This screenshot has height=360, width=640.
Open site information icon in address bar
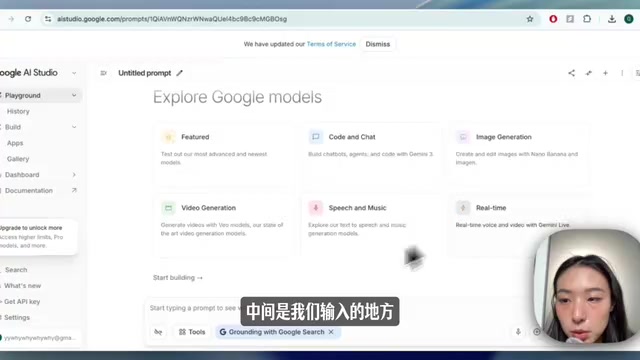point(48,19)
